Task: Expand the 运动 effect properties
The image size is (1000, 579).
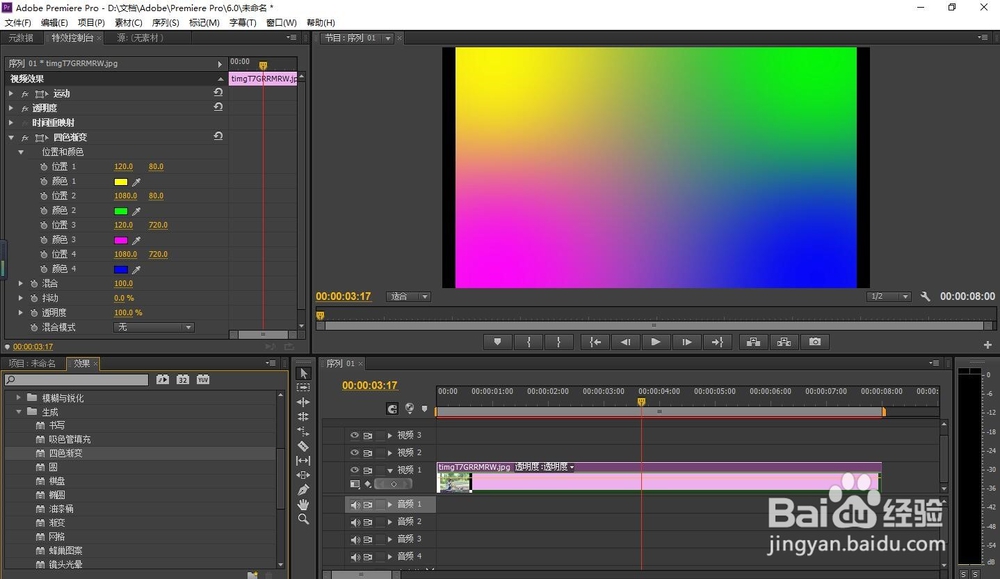Action: point(11,94)
